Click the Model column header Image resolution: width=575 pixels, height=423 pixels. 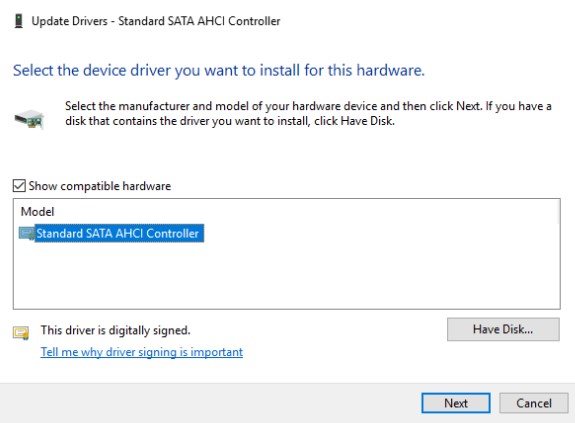click(37, 212)
